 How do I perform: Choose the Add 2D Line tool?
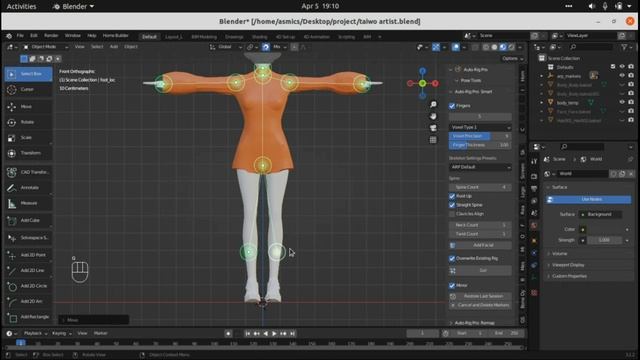coord(28,270)
